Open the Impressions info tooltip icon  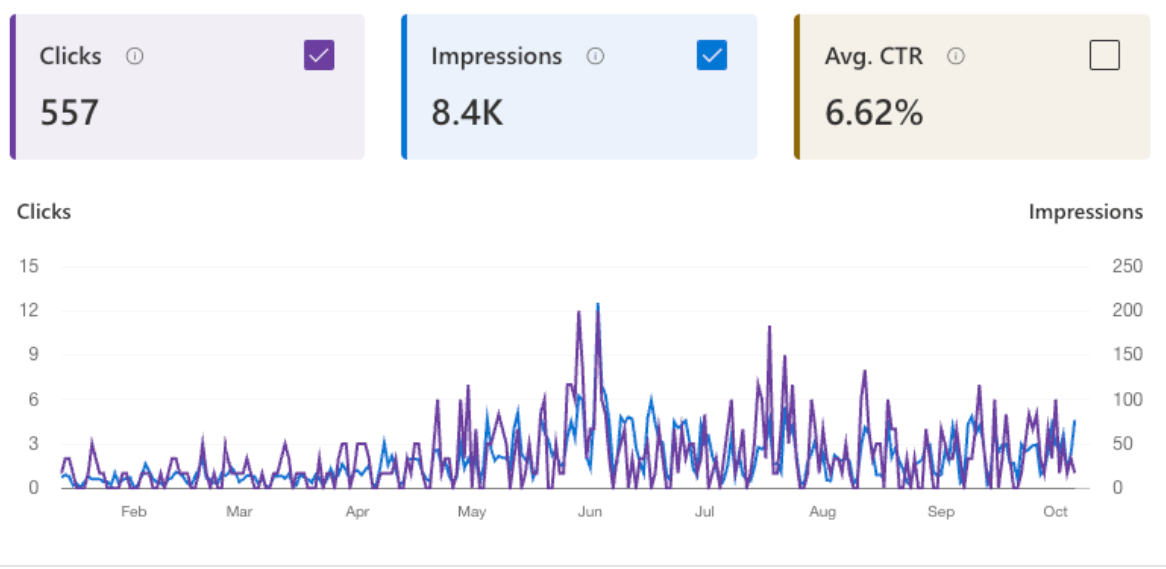point(595,57)
